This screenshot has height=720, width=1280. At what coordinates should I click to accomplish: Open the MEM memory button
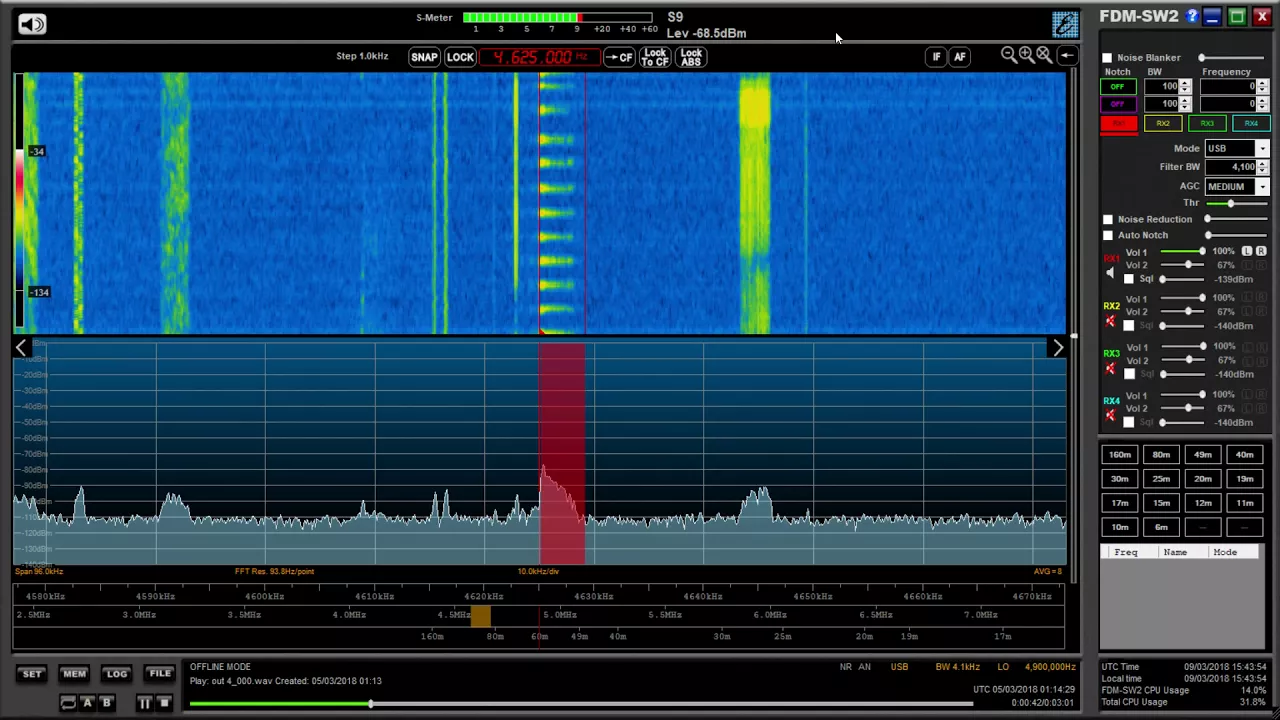[74, 674]
